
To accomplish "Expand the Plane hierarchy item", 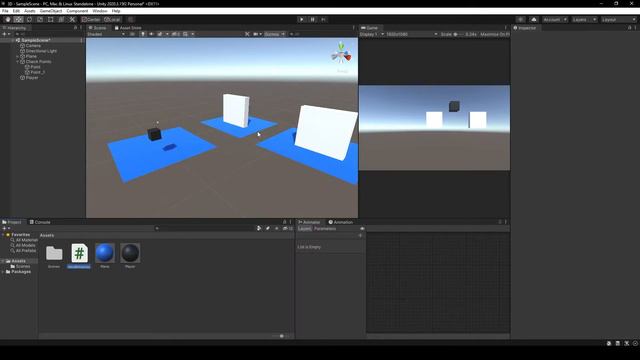I will click(x=18, y=56).
